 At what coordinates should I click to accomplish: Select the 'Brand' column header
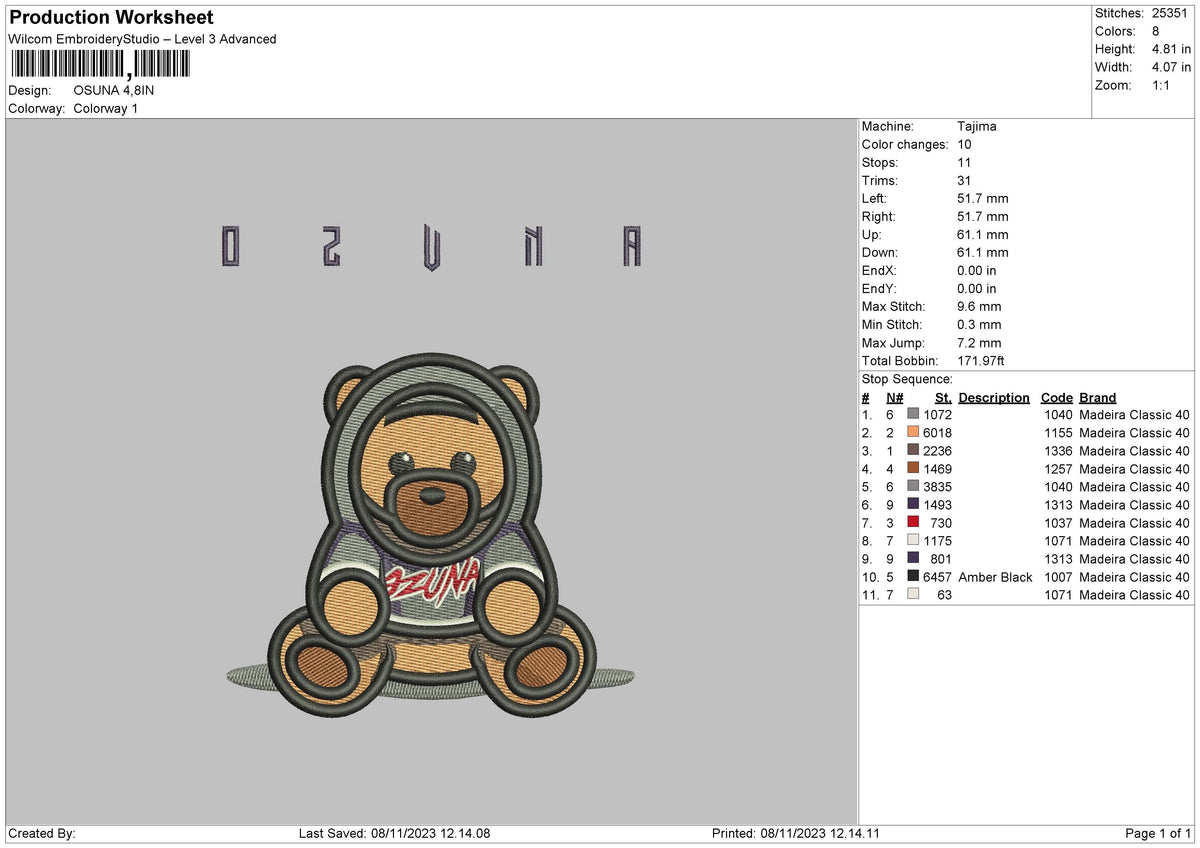(1098, 397)
